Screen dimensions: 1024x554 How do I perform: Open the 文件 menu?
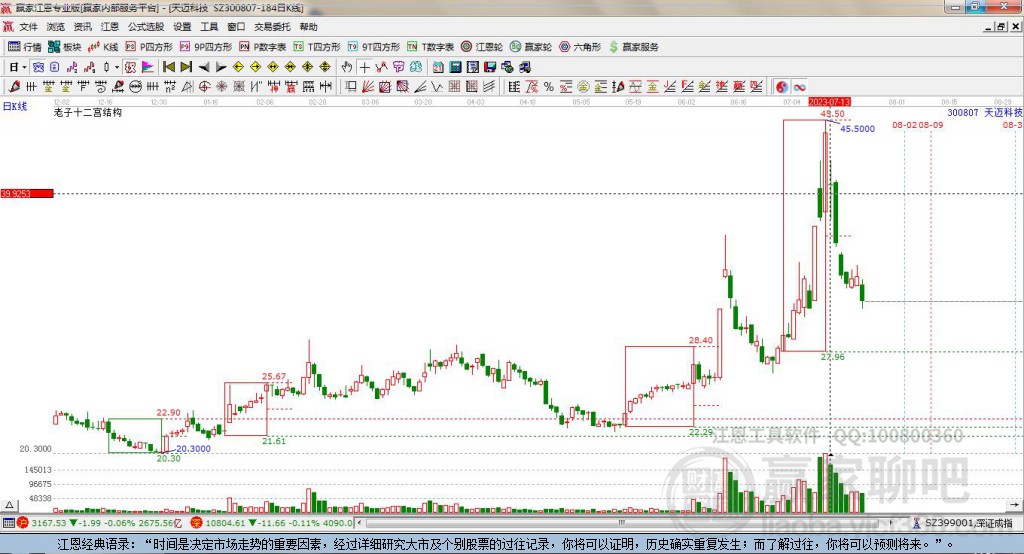(x=28, y=27)
